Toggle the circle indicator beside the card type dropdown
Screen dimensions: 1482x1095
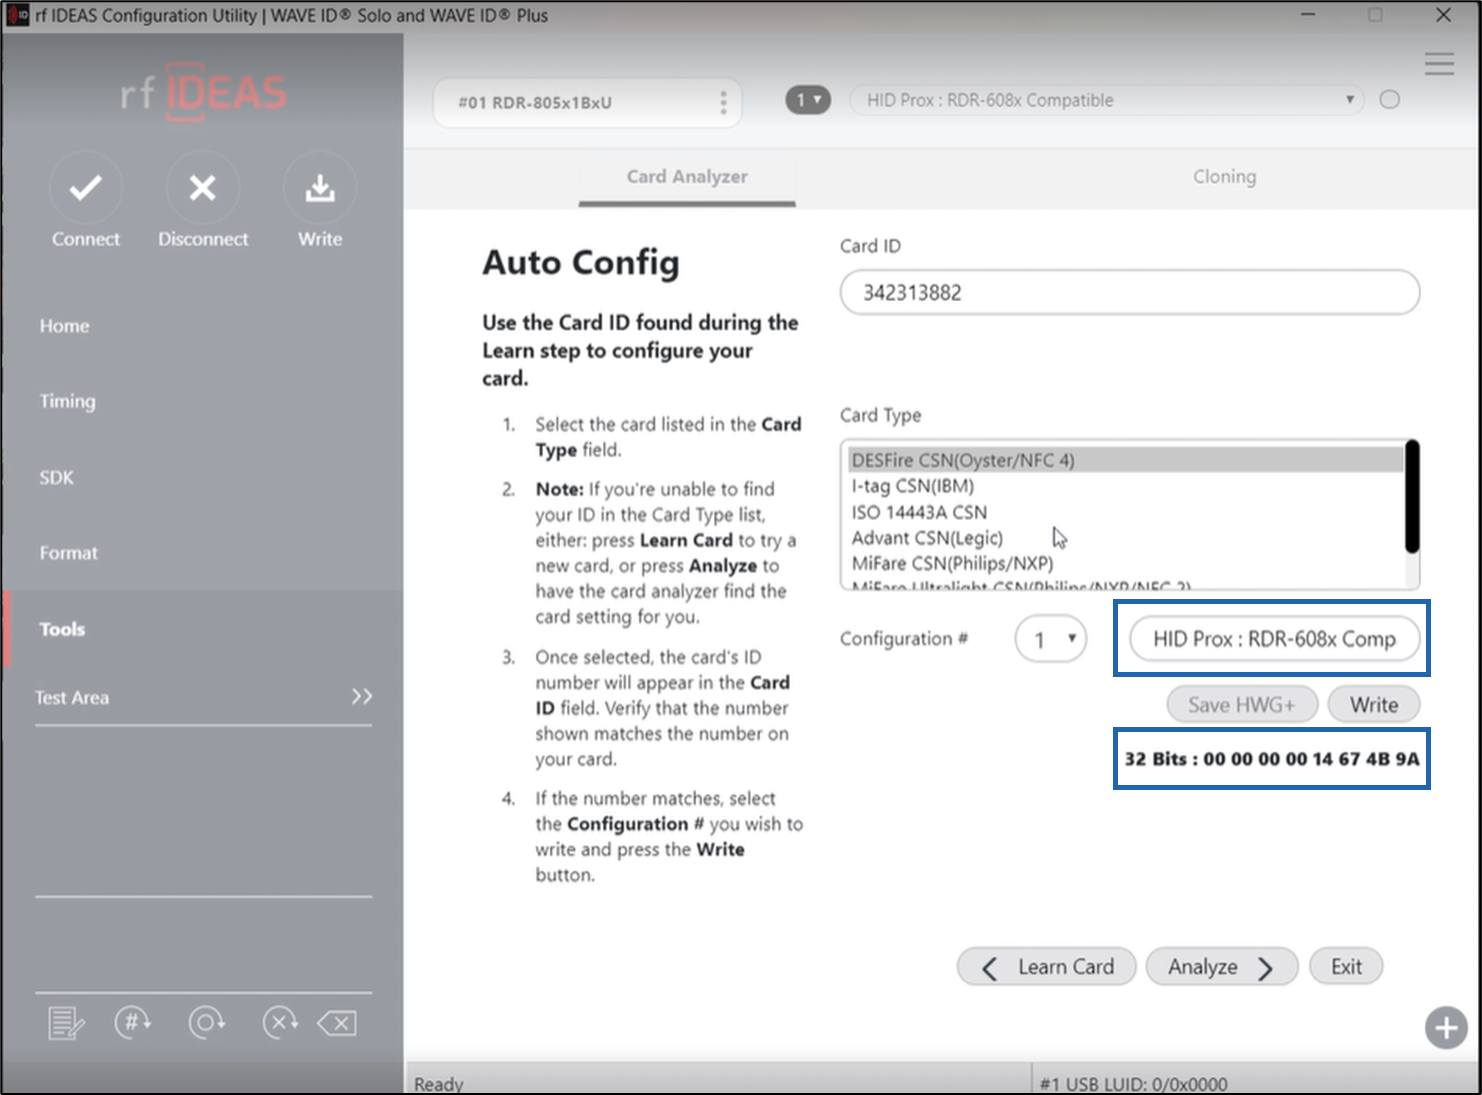point(1389,100)
